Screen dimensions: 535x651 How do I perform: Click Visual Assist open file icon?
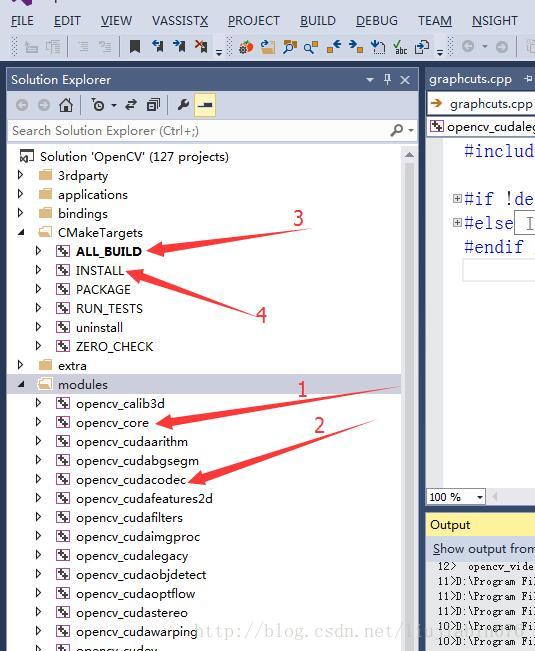(x=268, y=47)
